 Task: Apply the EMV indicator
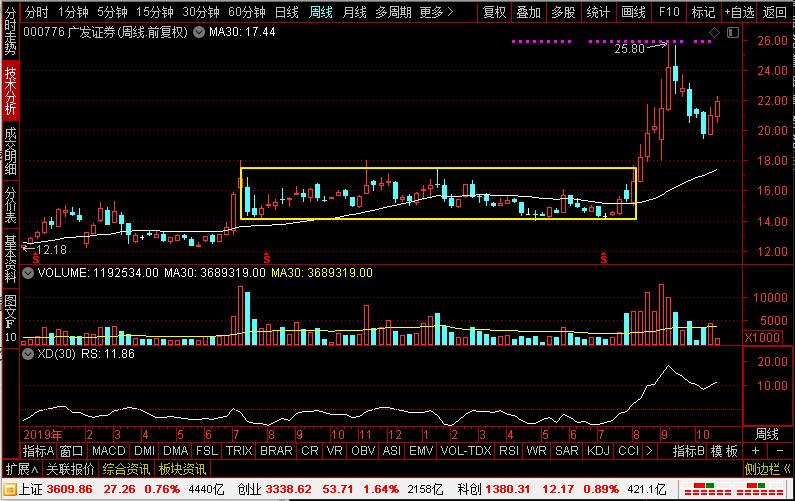point(421,451)
